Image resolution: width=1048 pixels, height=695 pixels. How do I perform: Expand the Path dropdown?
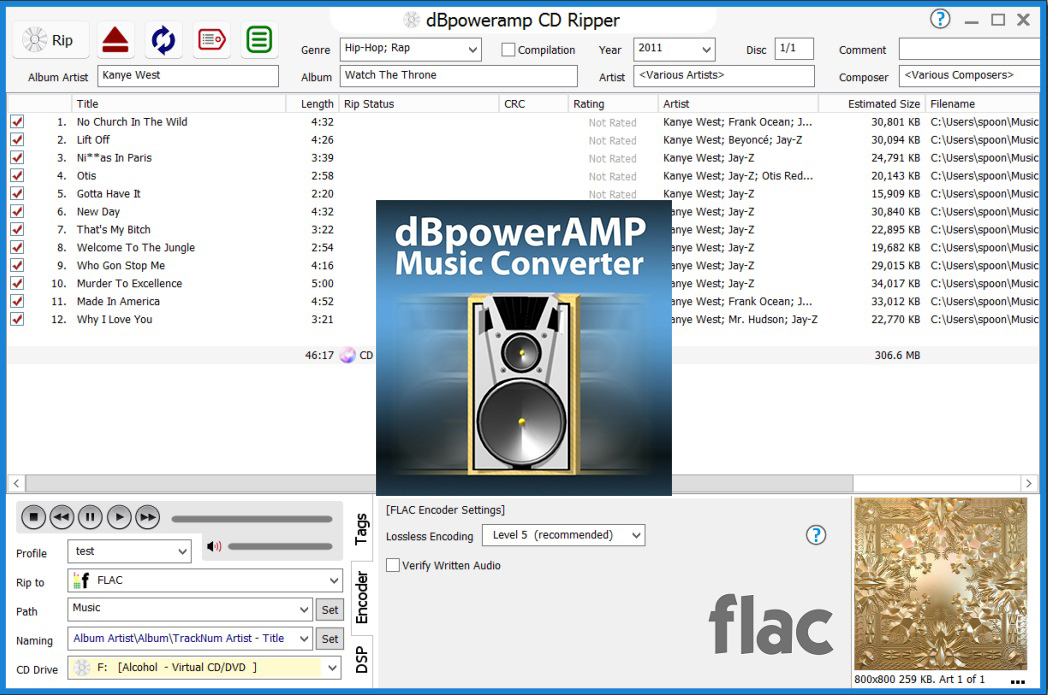tap(304, 609)
